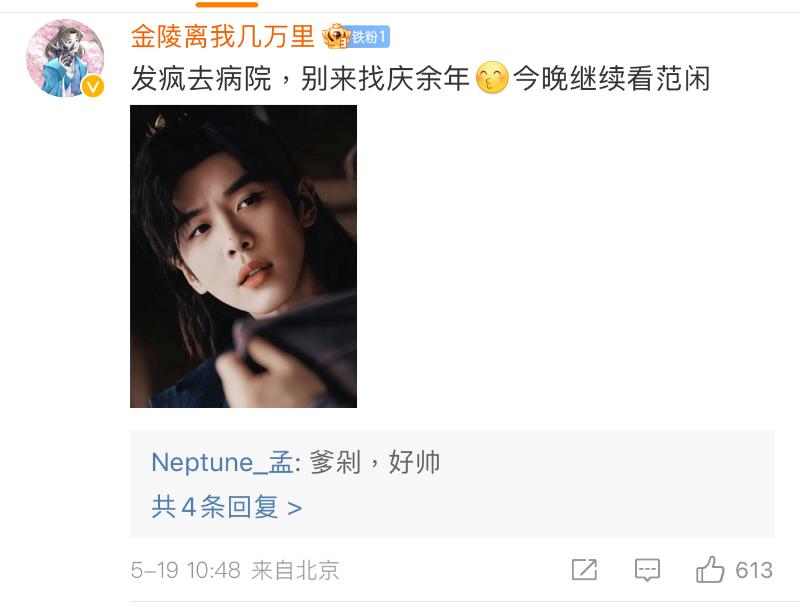Click the 5-19 10:48 timestamp
Viewport: 800px width, 610px height.
(x=185, y=570)
